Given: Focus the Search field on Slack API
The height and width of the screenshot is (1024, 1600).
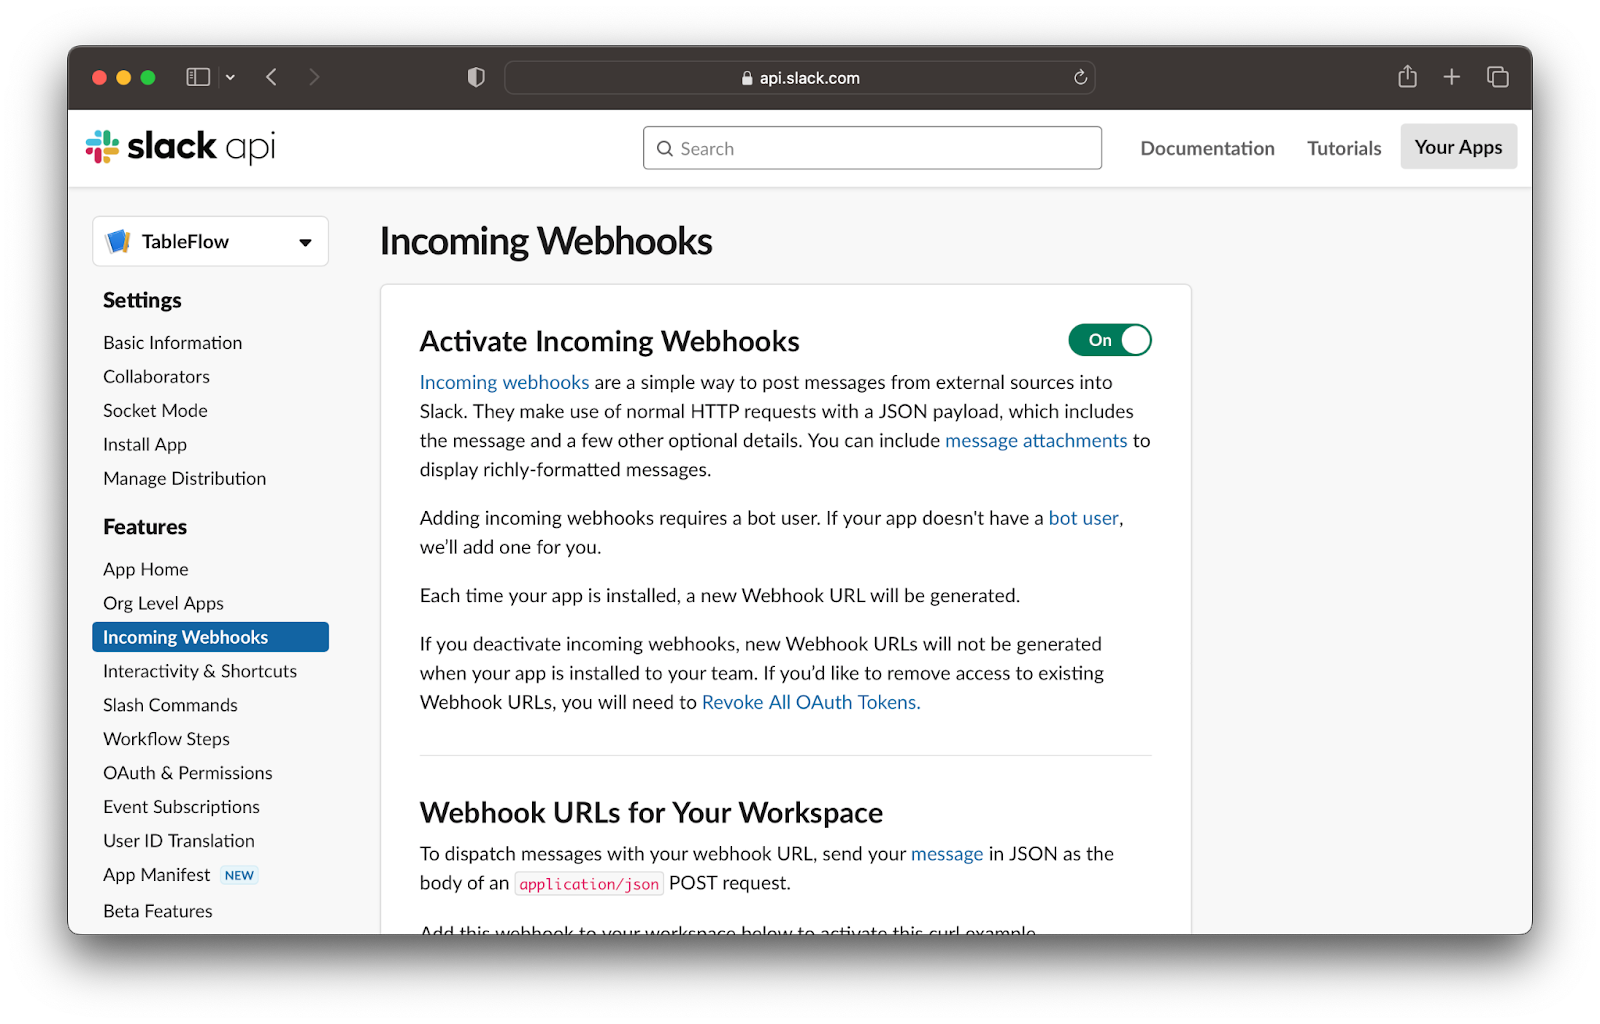Looking at the screenshot, I should (872, 148).
